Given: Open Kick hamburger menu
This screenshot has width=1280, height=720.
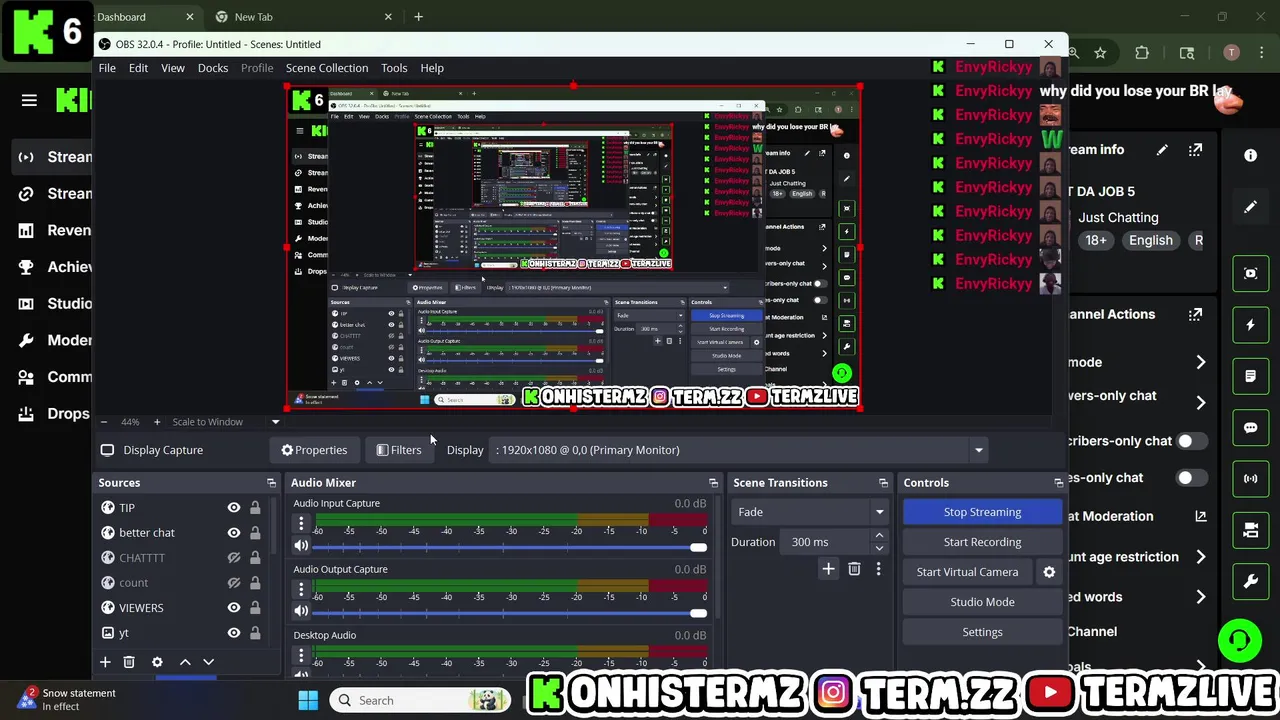Looking at the screenshot, I should pyautogui.click(x=29, y=100).
